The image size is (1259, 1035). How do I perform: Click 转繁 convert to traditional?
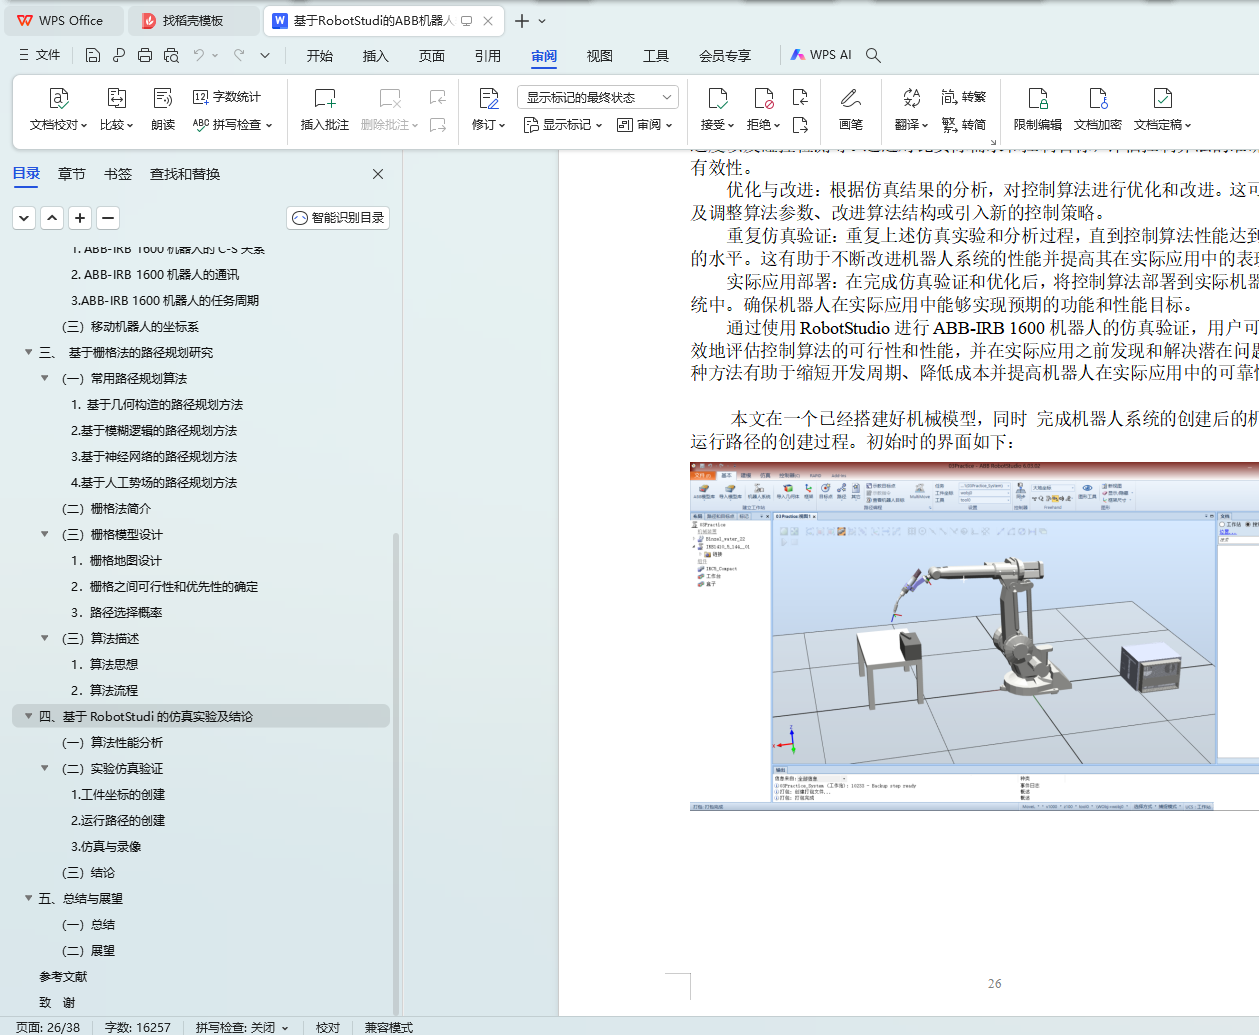(964, 97)
